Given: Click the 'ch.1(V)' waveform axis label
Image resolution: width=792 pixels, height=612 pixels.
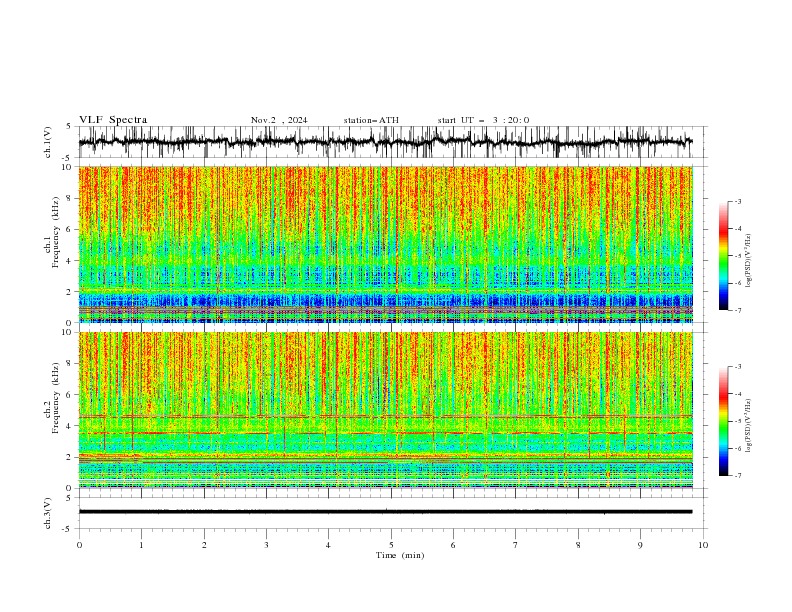Looking at the screenshot, I should pyautogui.click(x=48, y=142).
